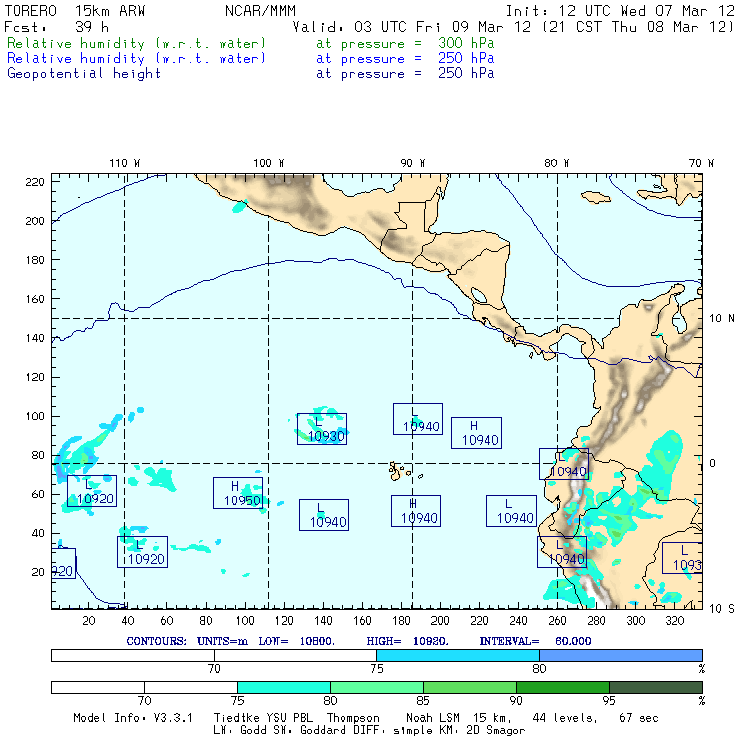Click the island of Jamaica on the map

click(x=596, y=197)
